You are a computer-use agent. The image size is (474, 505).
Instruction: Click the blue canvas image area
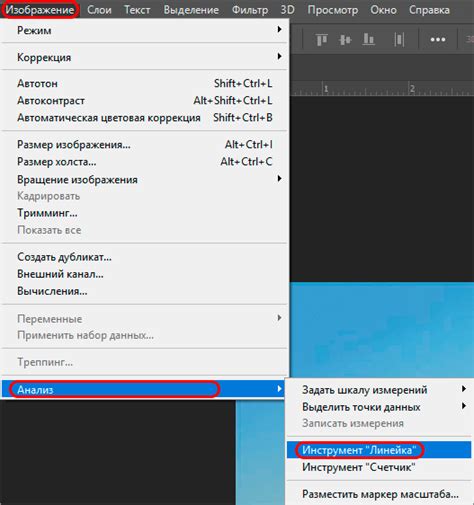click(x=382, y=330)
